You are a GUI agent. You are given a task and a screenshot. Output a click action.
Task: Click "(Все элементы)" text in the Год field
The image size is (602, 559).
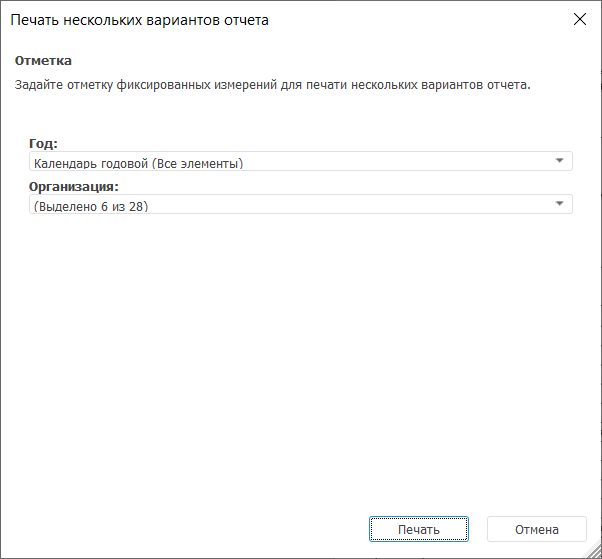point(198,163)
